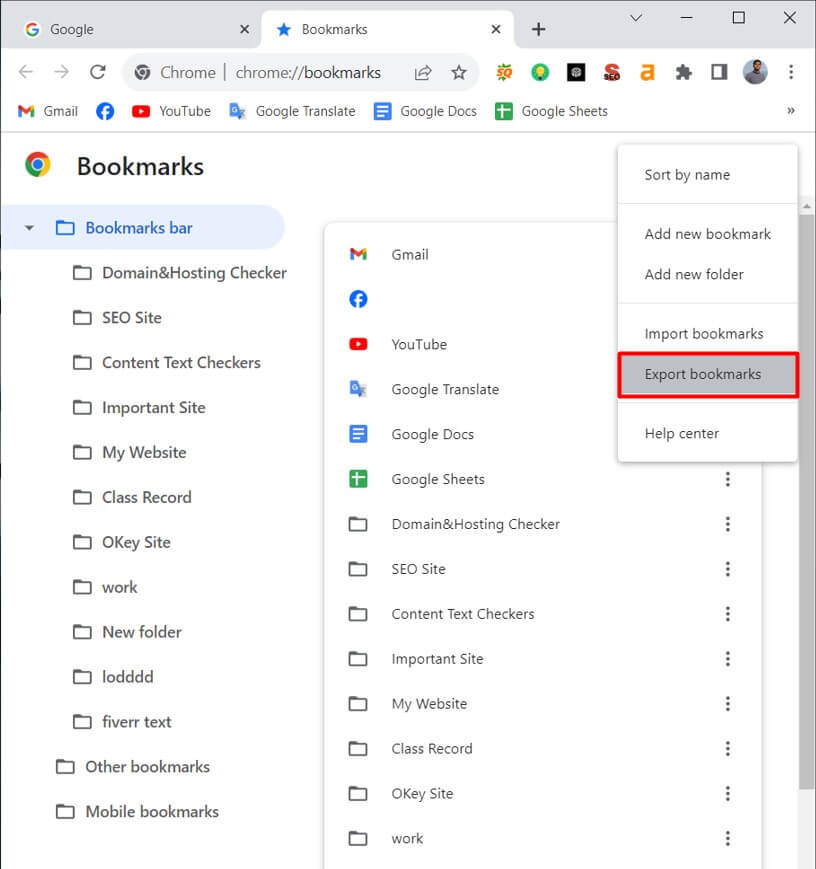Show hidden bookmarks bar overflow chevron
This screenshot has height=869, width=816.
(x=791, y=111)
